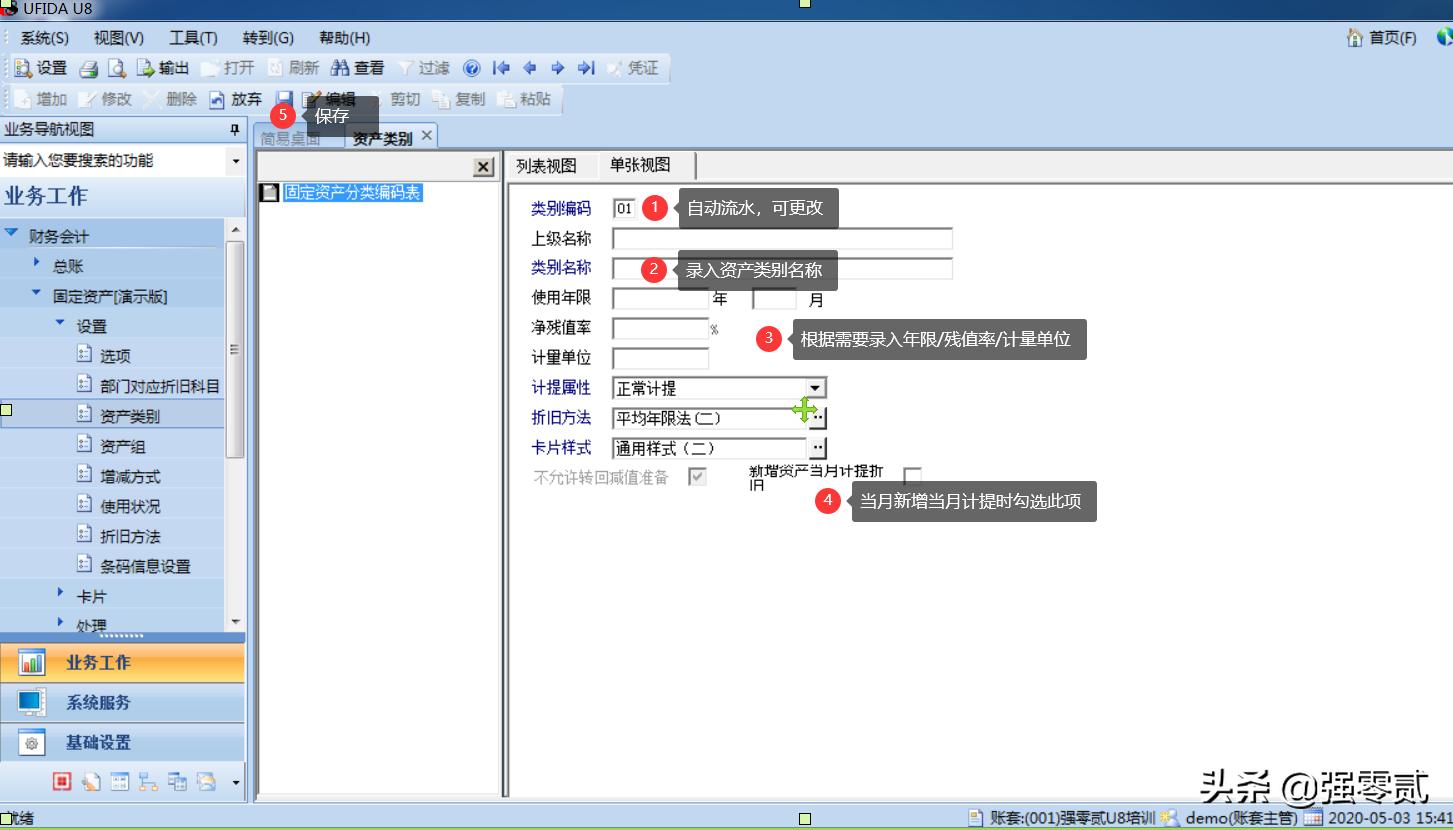Expand the 总账 tree node
The height and width of the screenshot is (830, 1453).
pyautogui.click(x=37, y=263)
